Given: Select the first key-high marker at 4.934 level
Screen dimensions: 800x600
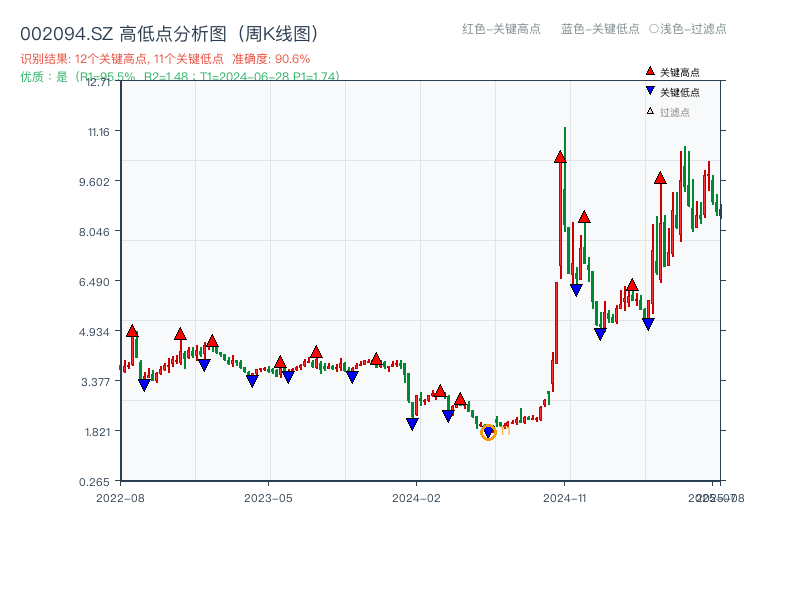Looking at the screenshot, I should pos(132,331).
